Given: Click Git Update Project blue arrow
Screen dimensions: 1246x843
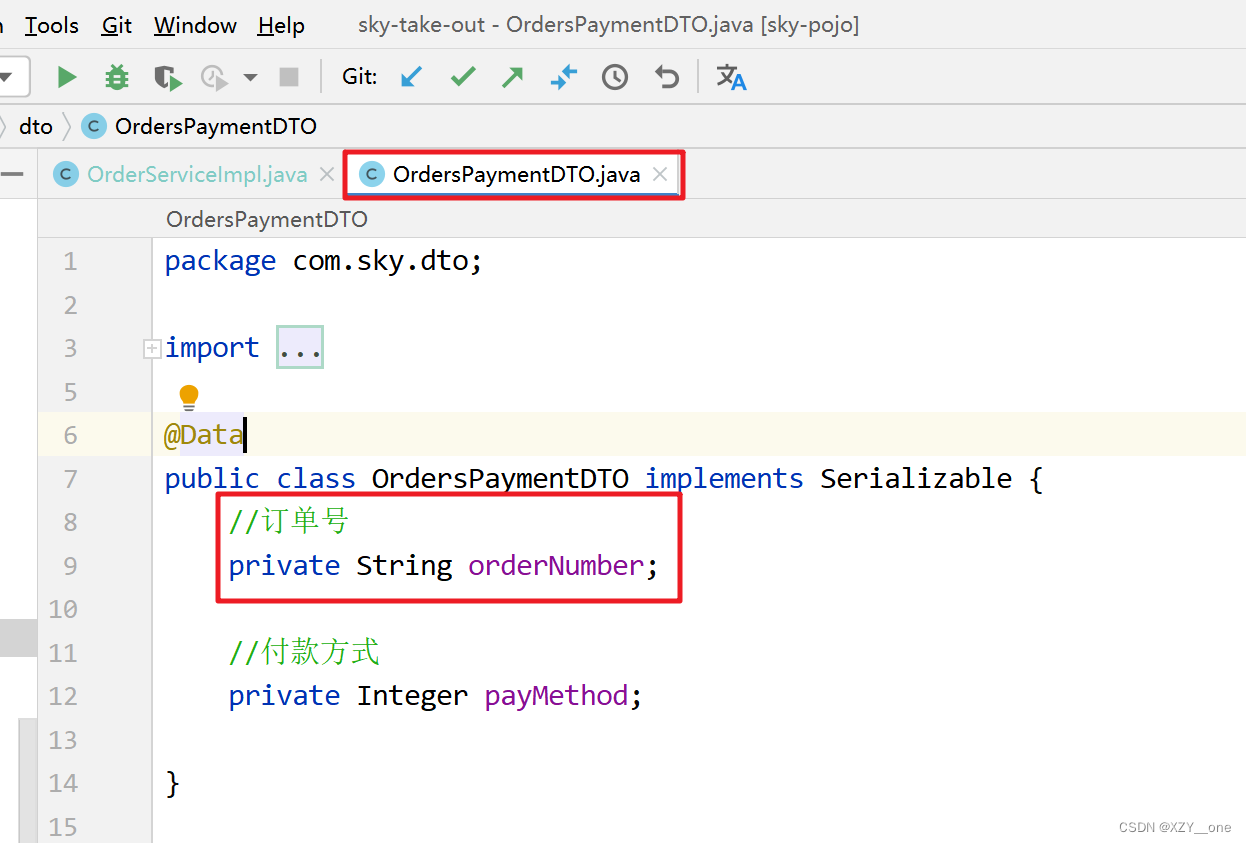Looking at the screenshot, I should pos(411,77).
